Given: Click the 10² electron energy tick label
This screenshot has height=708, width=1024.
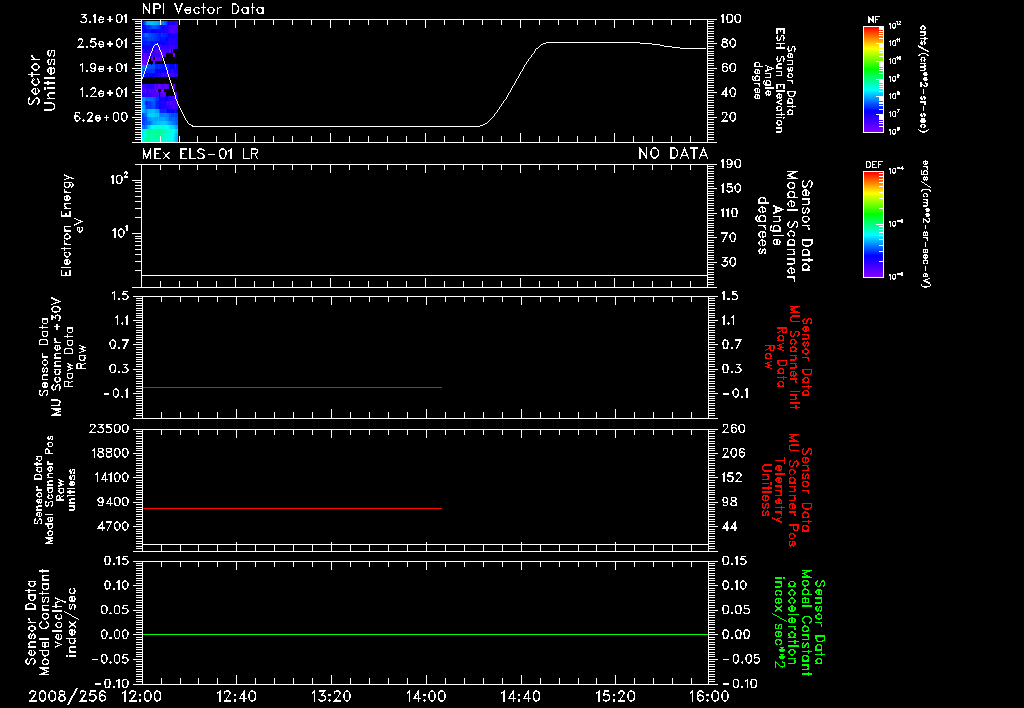Looking at the screenshot, I should tap(120, 179).
